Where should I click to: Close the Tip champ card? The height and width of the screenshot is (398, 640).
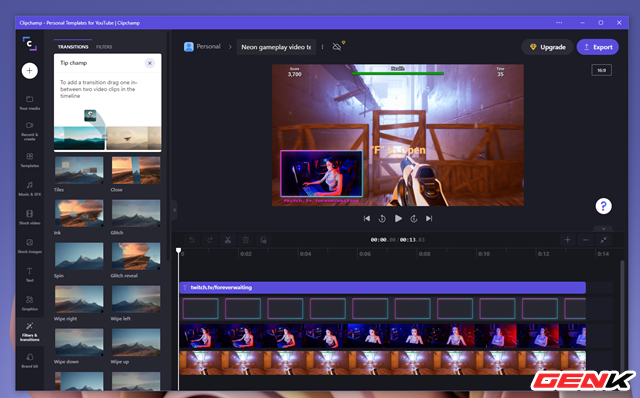150,63
